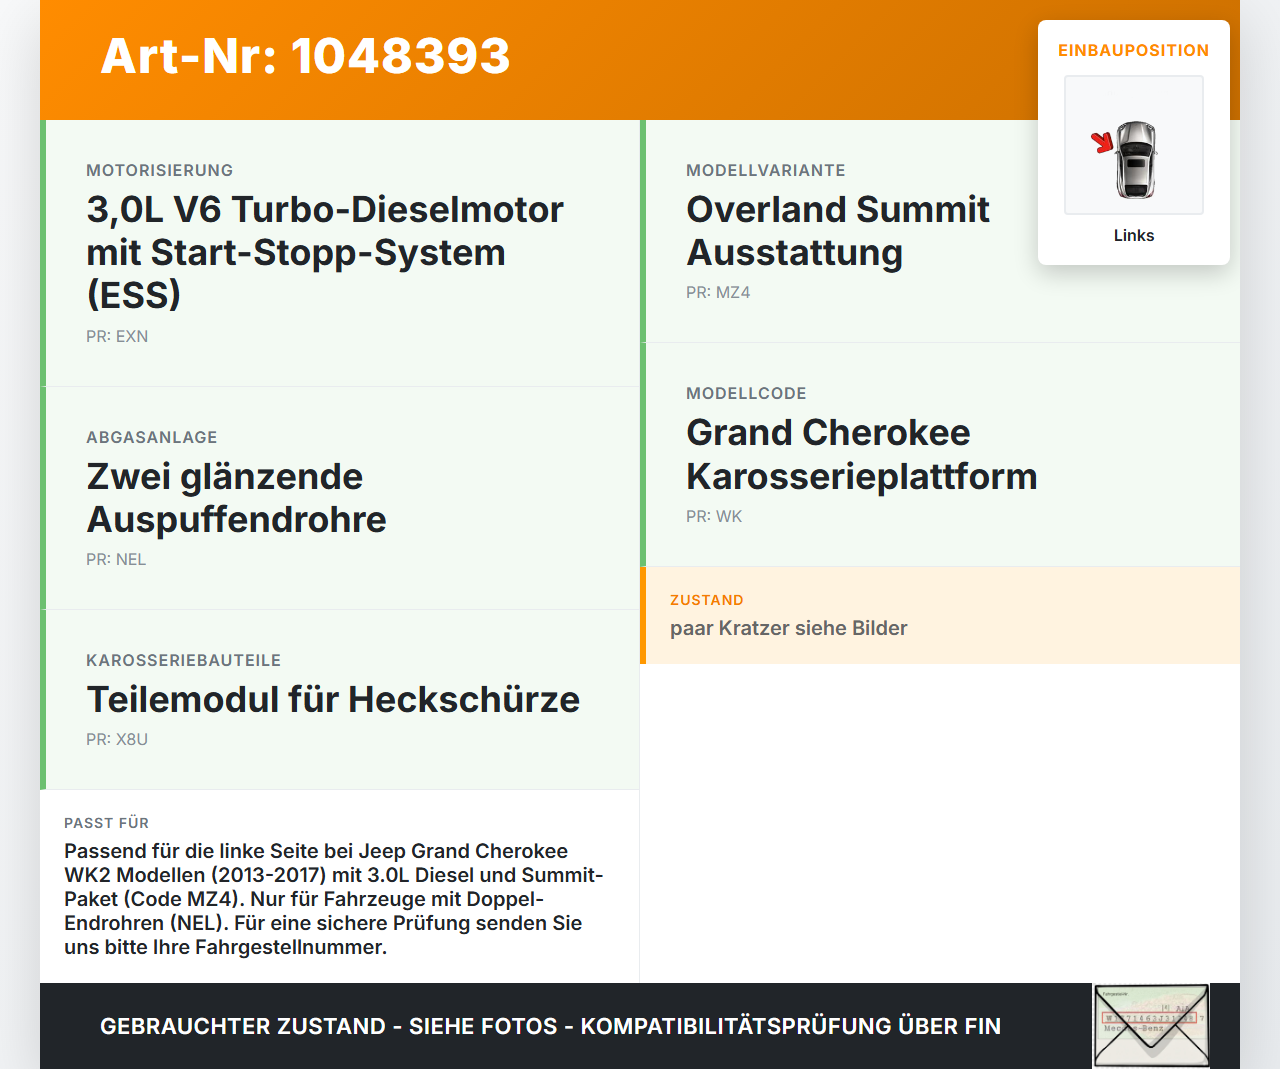1280x1070 pixels.
Task: Select Grand Cherokee Karosserieplattform text
Action: [x=862, y=454]
